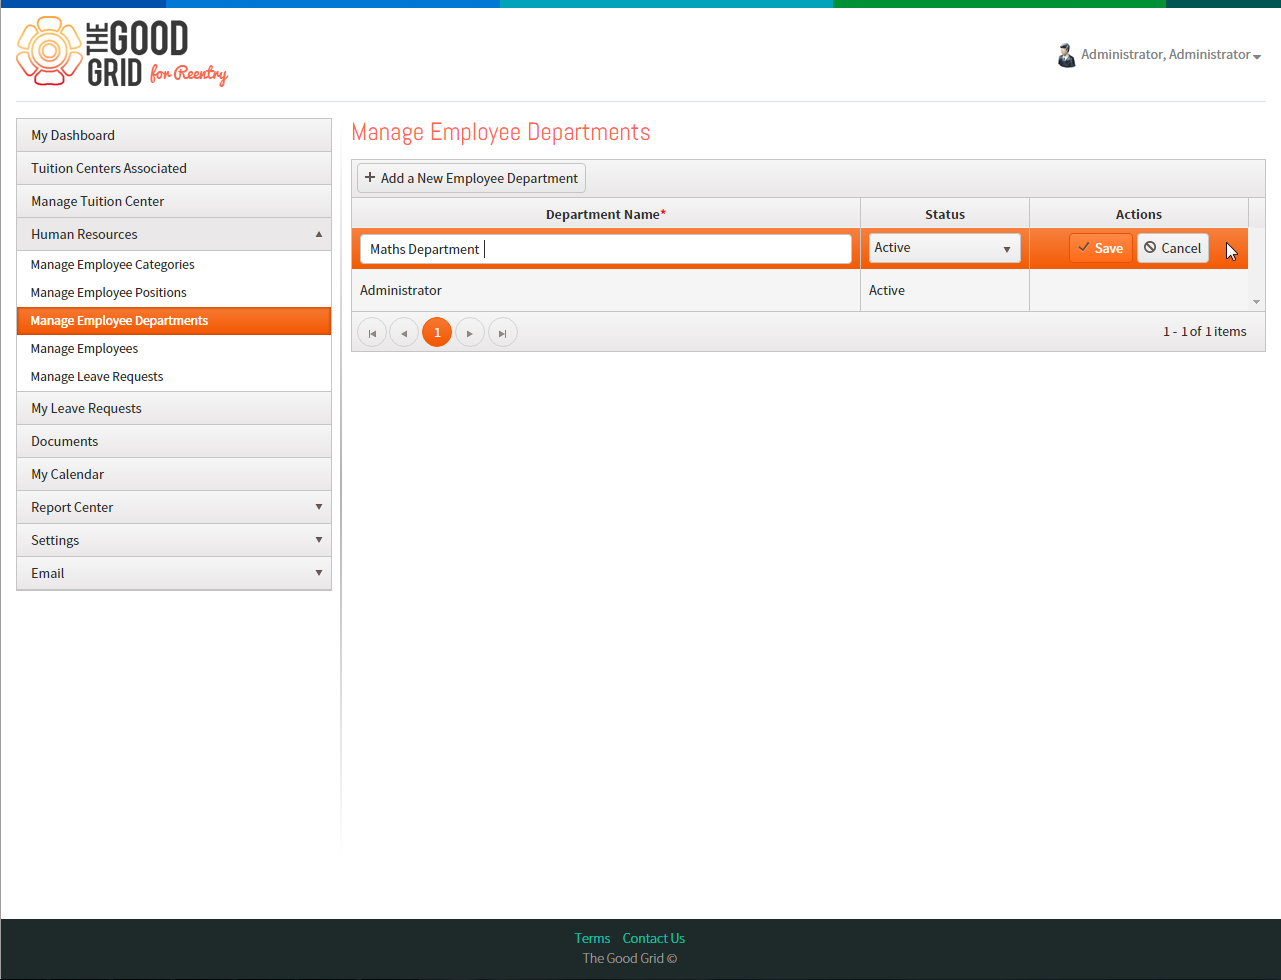Sort by Department Name column header
The height and width of the screenshot is (980, 1281).
606,214
